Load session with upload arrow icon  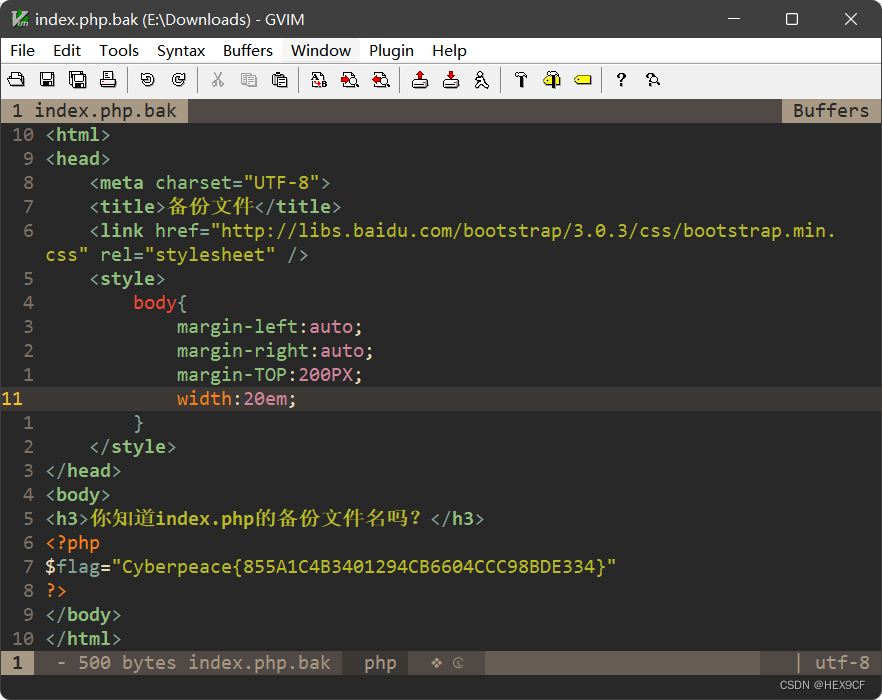420,80
